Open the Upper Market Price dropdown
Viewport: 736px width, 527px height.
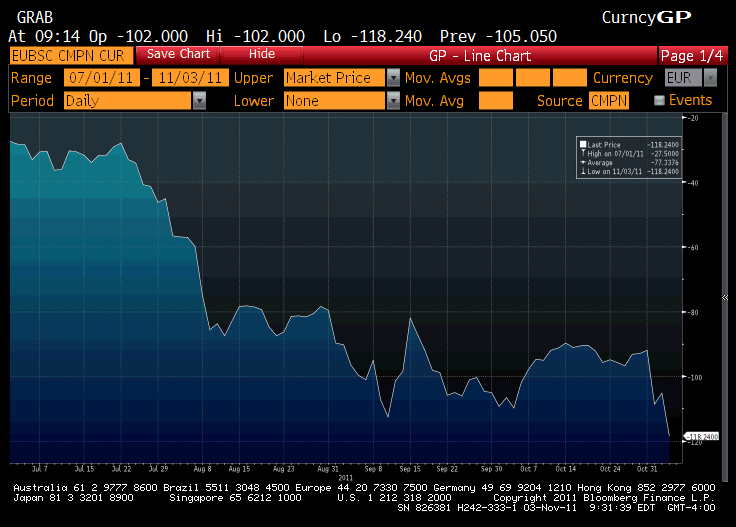[393, 77]
